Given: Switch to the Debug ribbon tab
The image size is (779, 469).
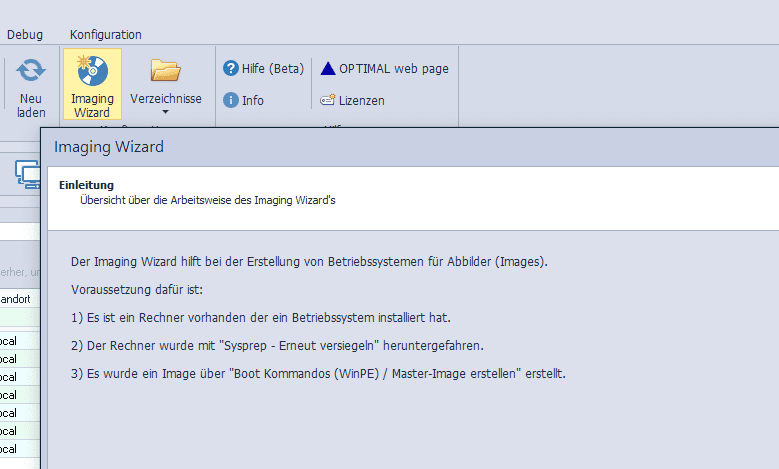Looking at the screenshot, I should click(x=25, y=35).
